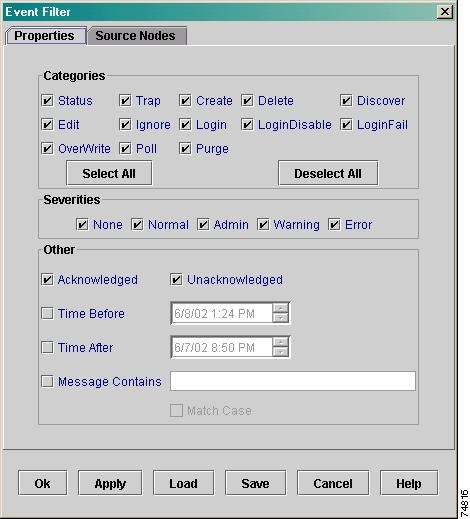
Task: Uncheck the Acknowledged checkbox
Action: click(x=47, y=280)
